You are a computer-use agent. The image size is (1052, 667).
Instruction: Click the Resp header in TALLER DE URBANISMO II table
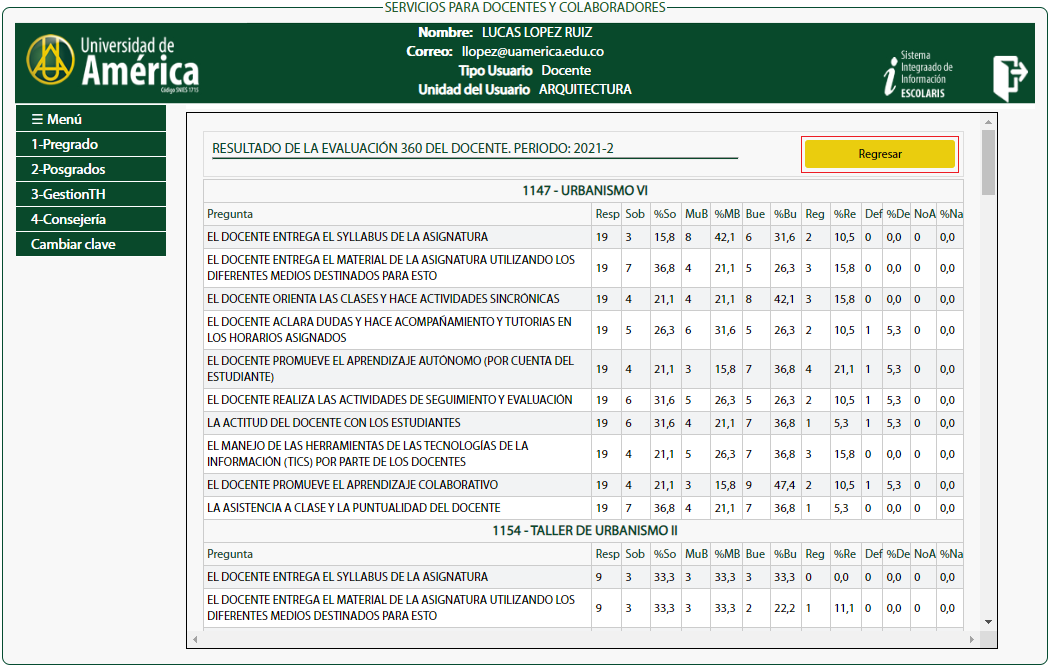[x=607, y=554]
